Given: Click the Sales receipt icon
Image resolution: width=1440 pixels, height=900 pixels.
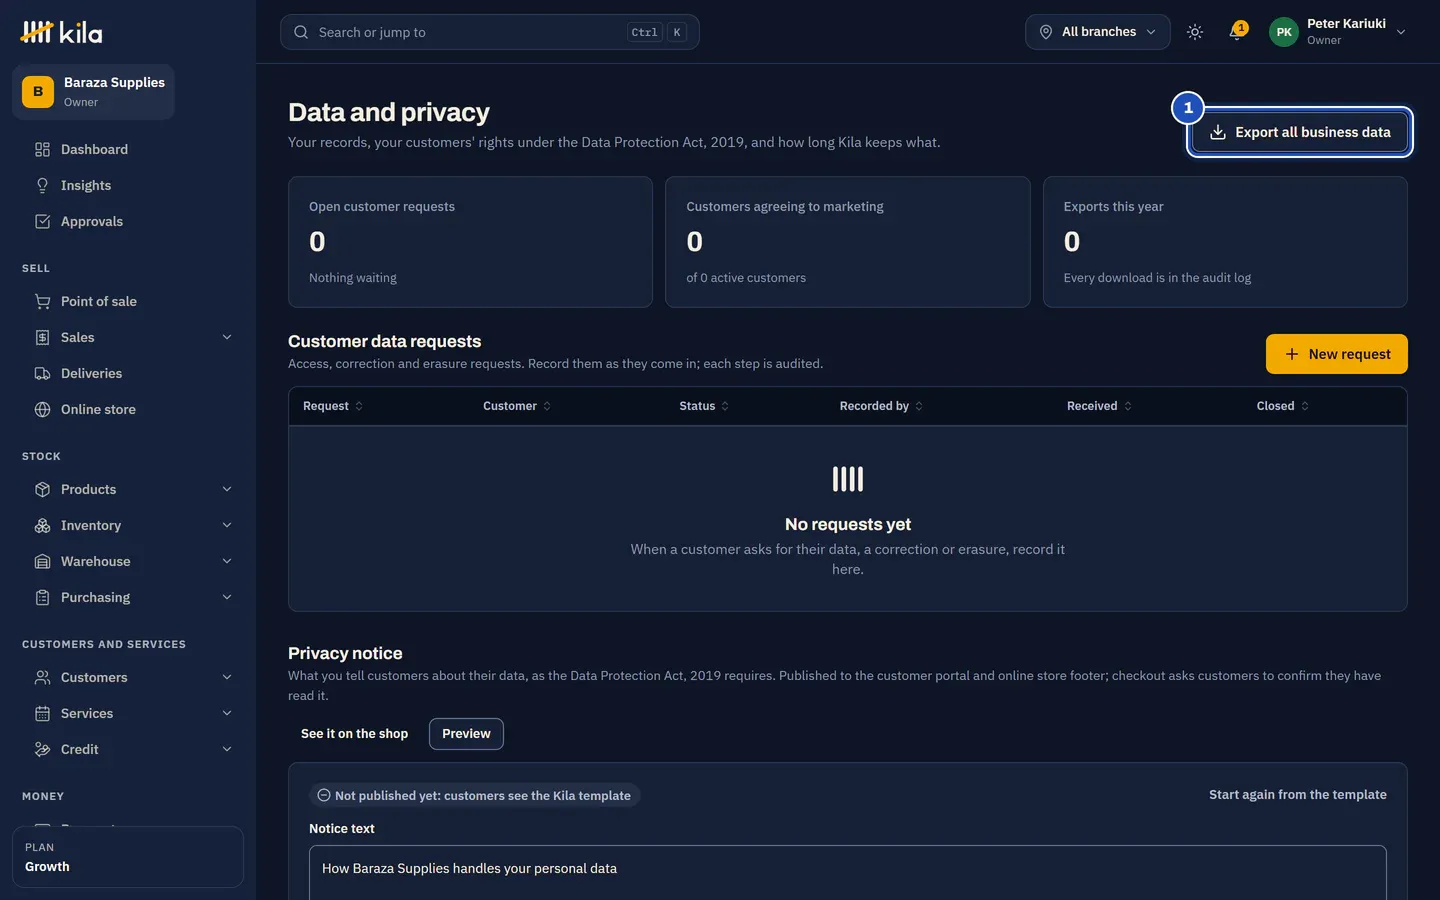Looking at the screenshot, I should (x=42, y=337).
